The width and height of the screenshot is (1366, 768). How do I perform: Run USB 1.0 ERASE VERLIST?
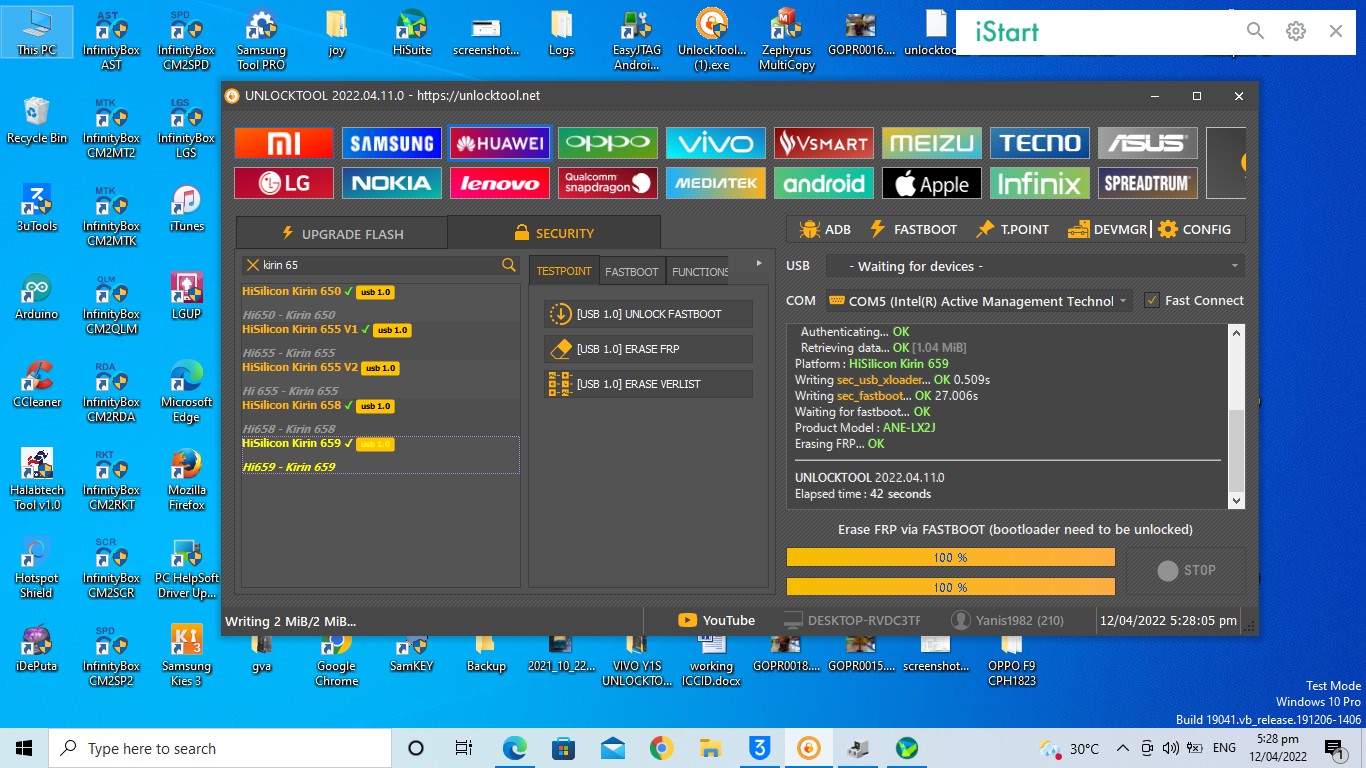pos(648,384)
